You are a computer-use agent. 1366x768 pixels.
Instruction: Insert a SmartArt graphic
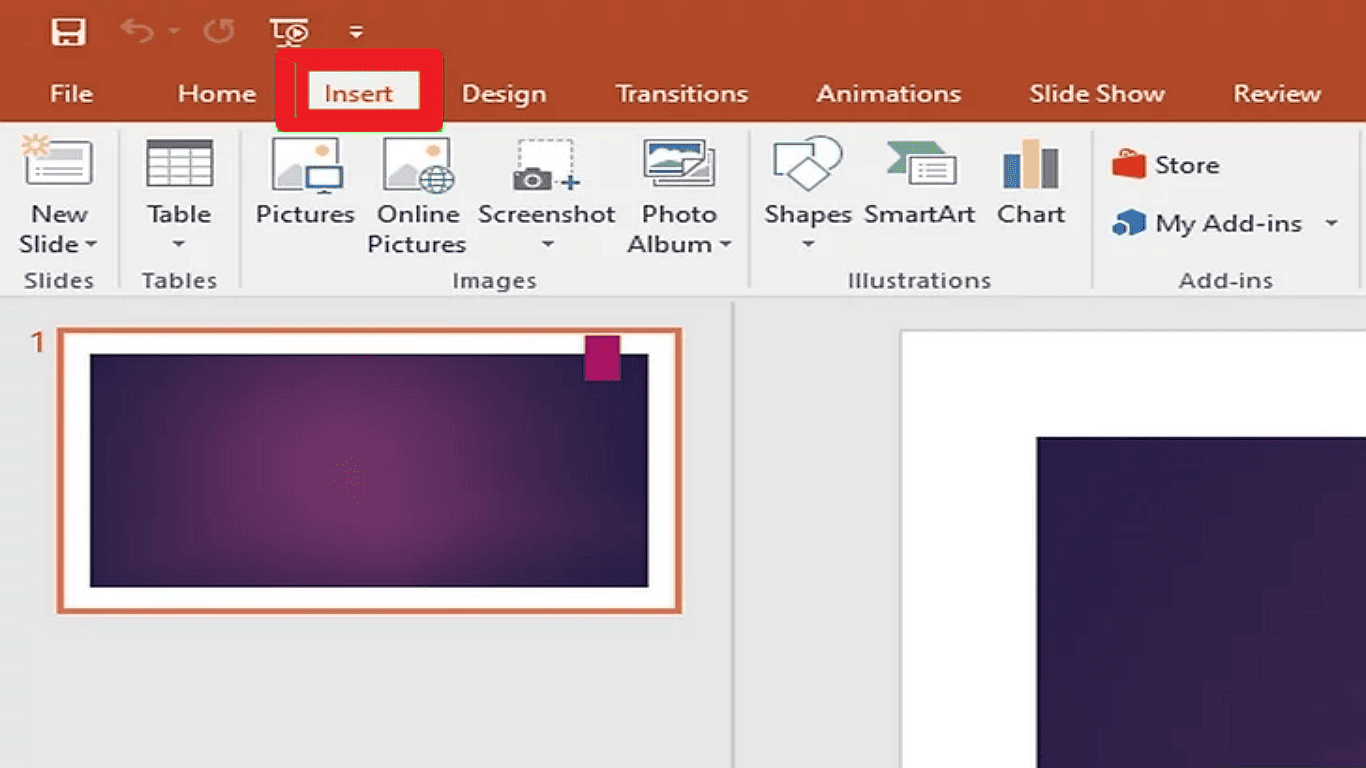(x=920, y=182)
